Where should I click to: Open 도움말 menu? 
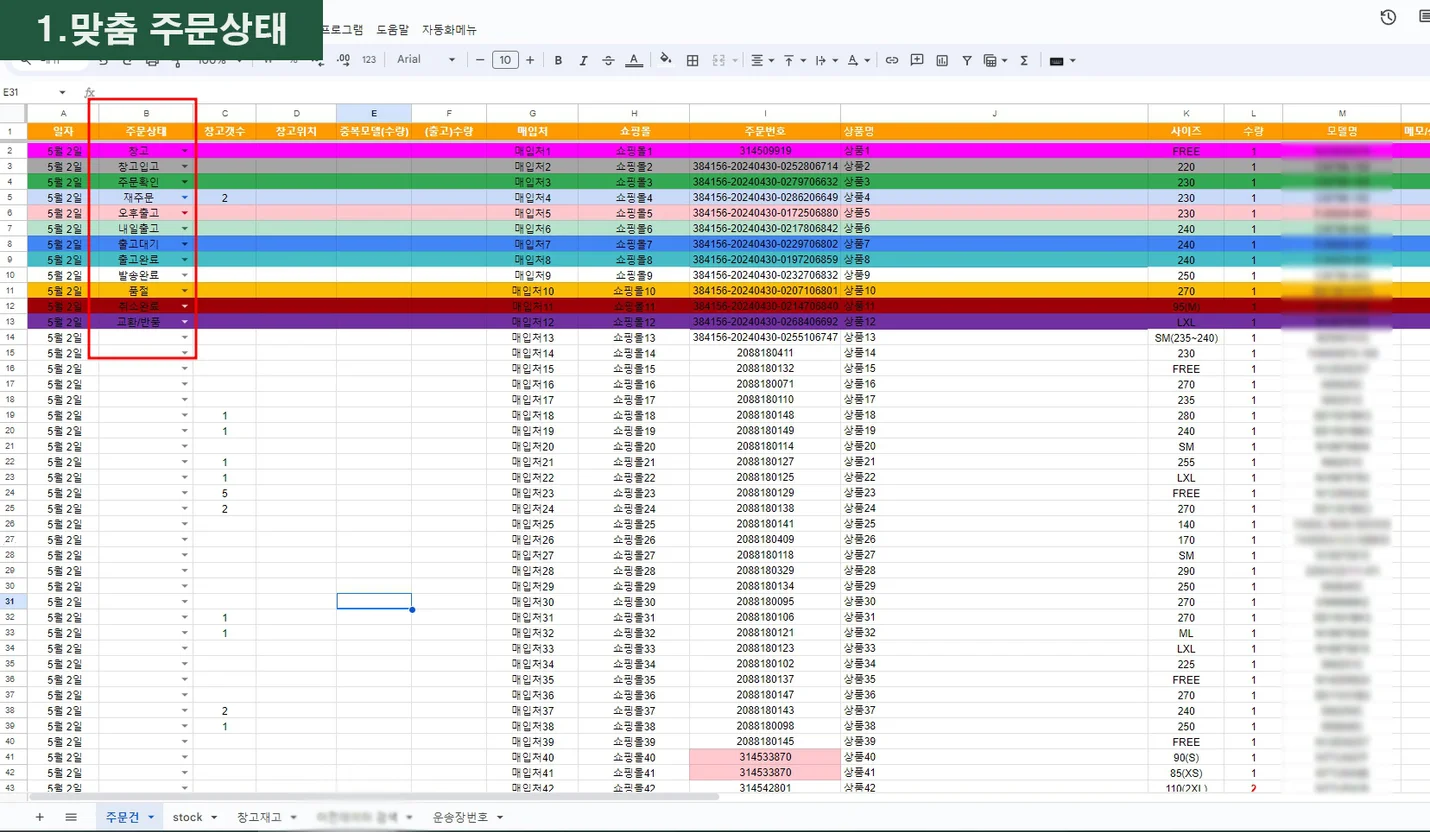click(x=393, y=29)
